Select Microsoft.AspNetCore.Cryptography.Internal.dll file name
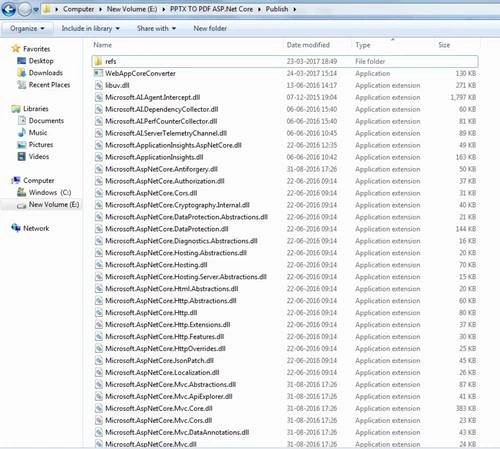The height and width of the screenshot is (449, 500). coord(177,205)
